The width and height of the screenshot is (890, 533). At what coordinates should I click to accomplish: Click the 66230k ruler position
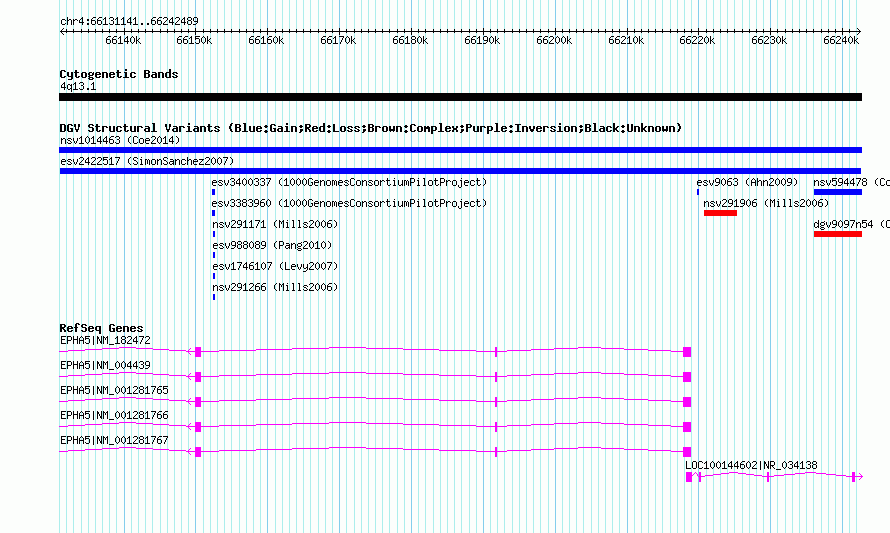769,40
